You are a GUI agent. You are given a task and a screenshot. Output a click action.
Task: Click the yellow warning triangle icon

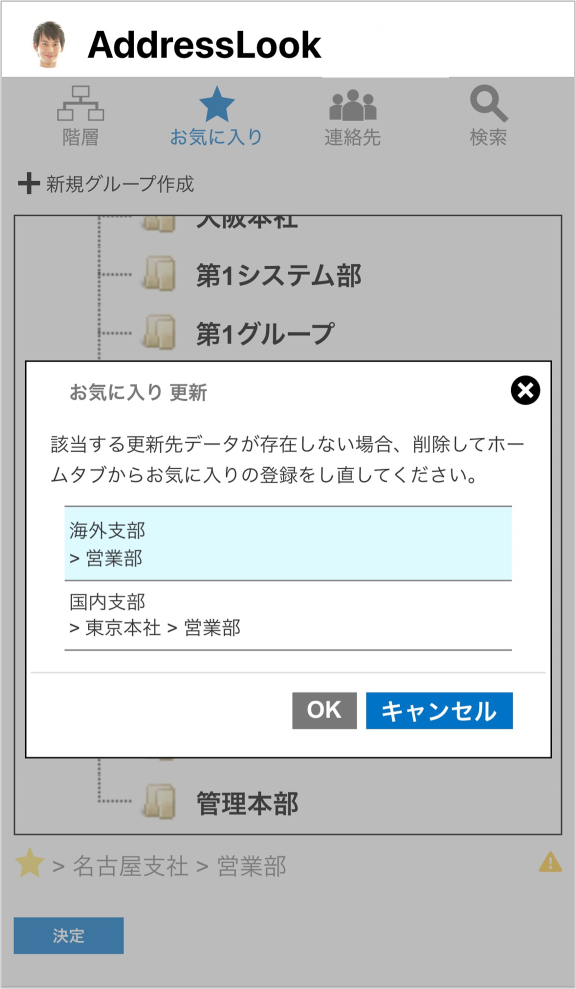[x=550, y=862]
